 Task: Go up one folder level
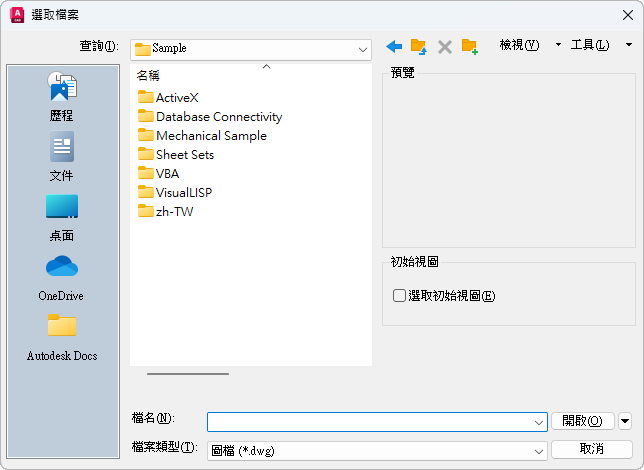pyautogui.click(x=419, y=46)
